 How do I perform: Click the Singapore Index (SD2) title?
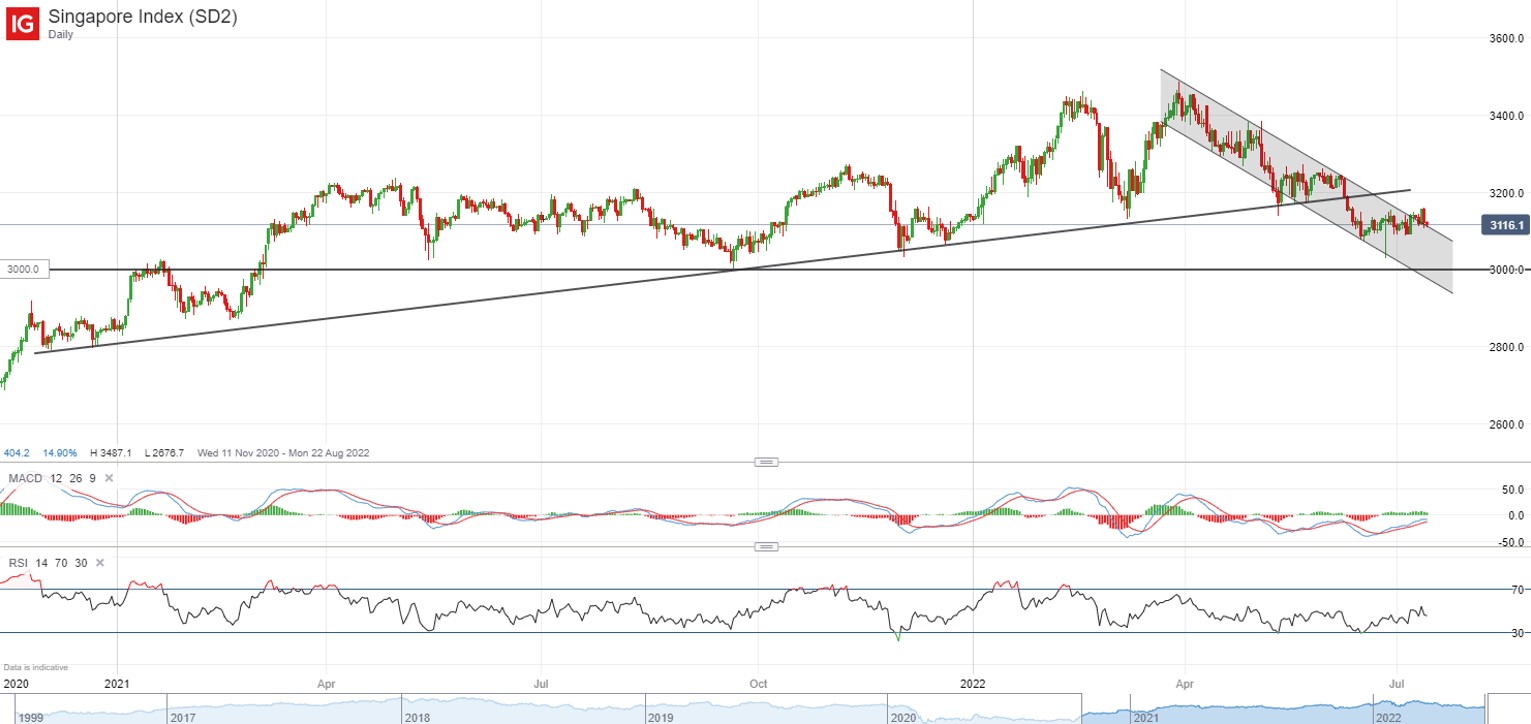pos(143,17)
